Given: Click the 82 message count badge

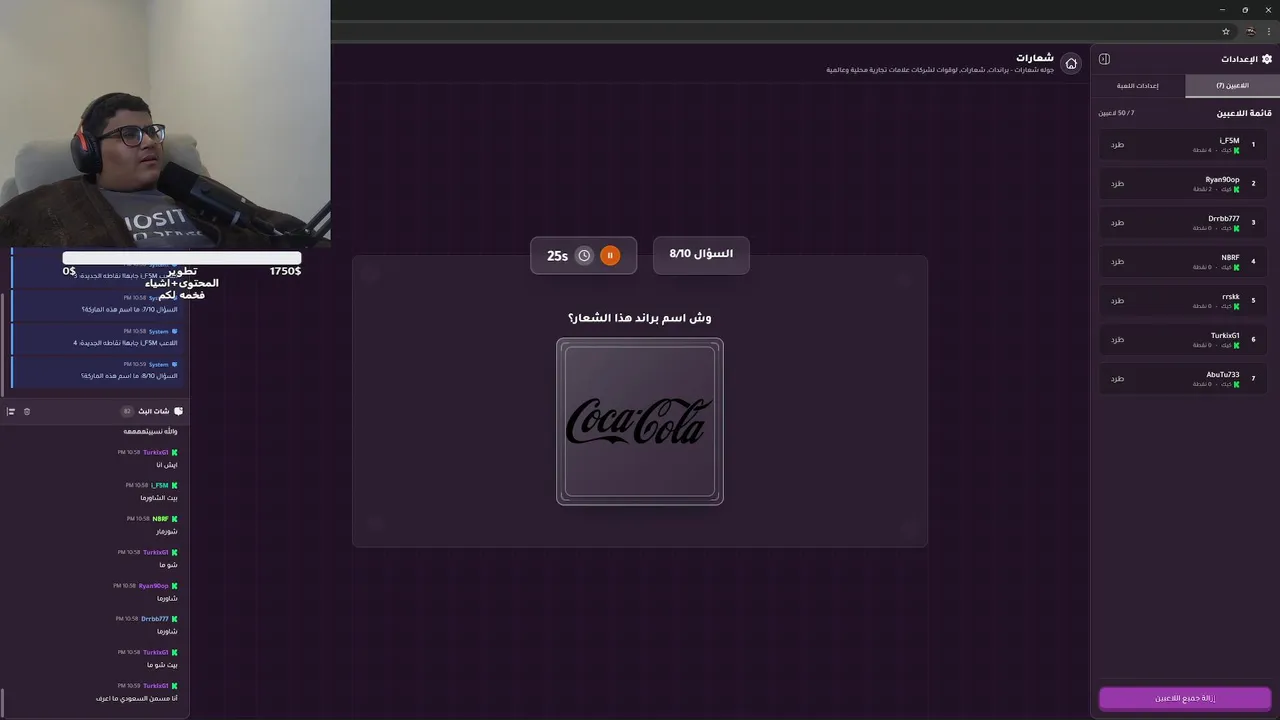Looking at the screenshot, I should pos(127,411).
